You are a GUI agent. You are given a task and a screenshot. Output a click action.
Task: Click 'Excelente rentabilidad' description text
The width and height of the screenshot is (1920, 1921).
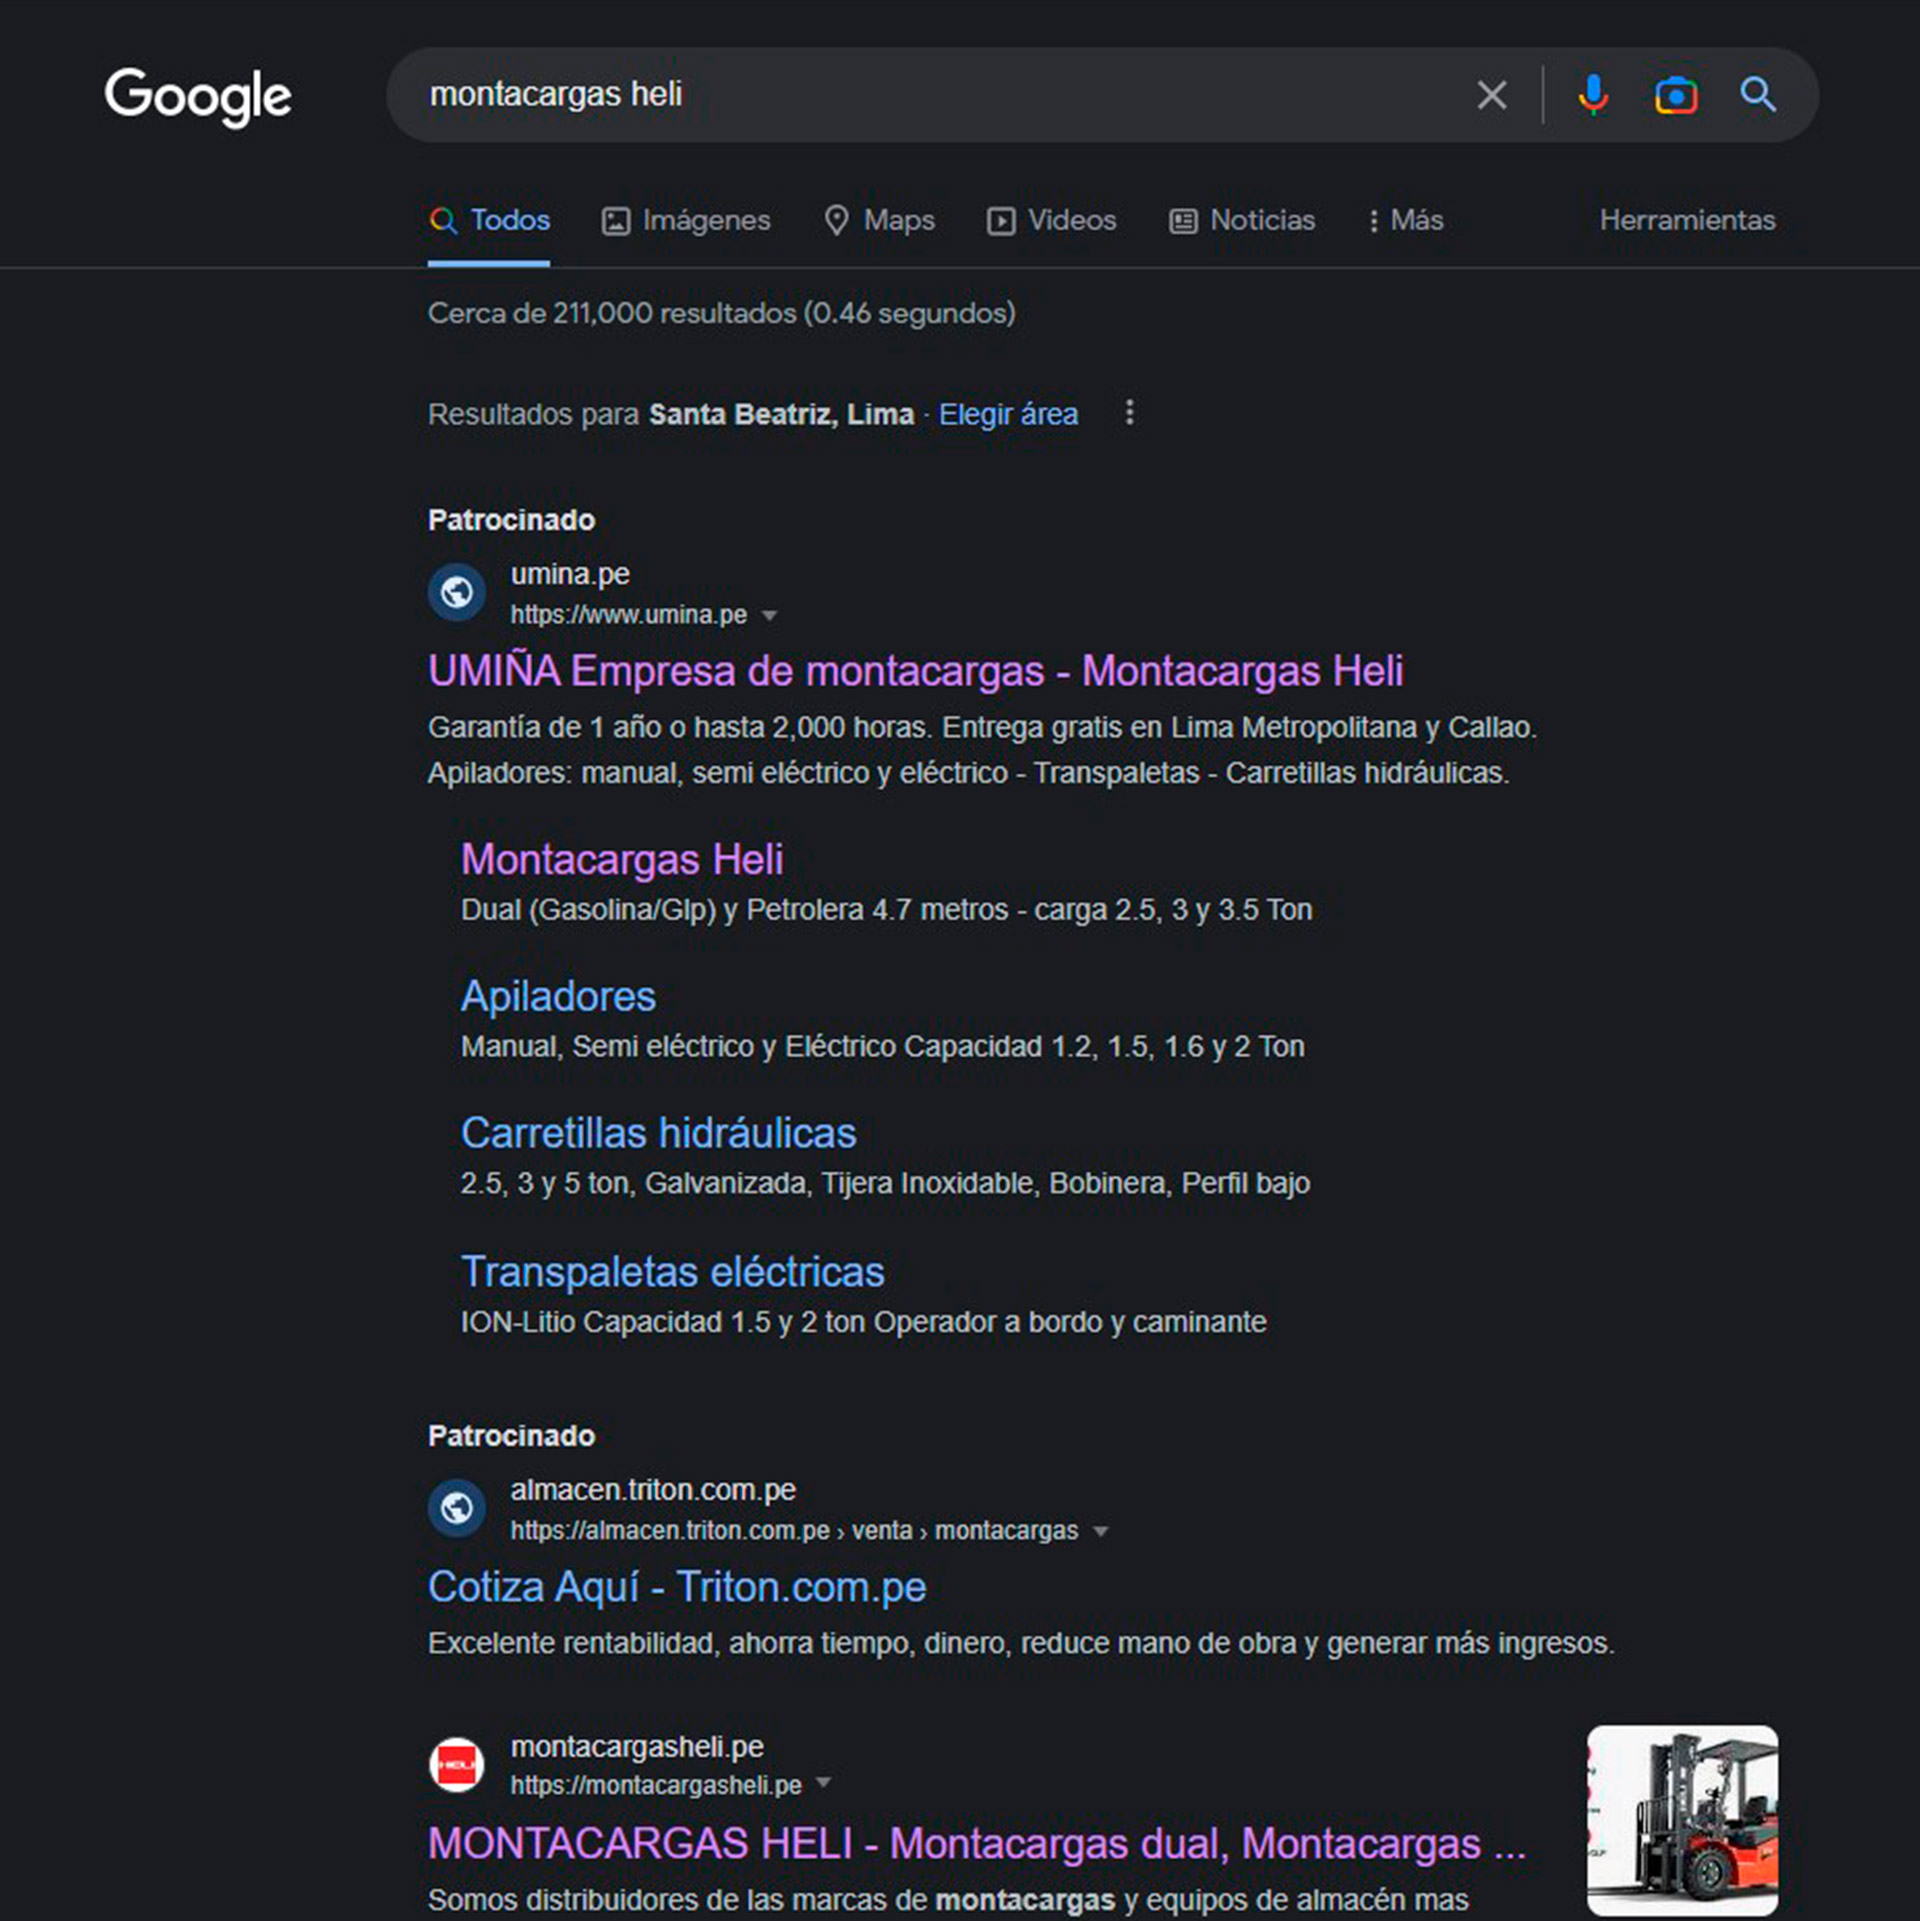click(1021, 1643)
